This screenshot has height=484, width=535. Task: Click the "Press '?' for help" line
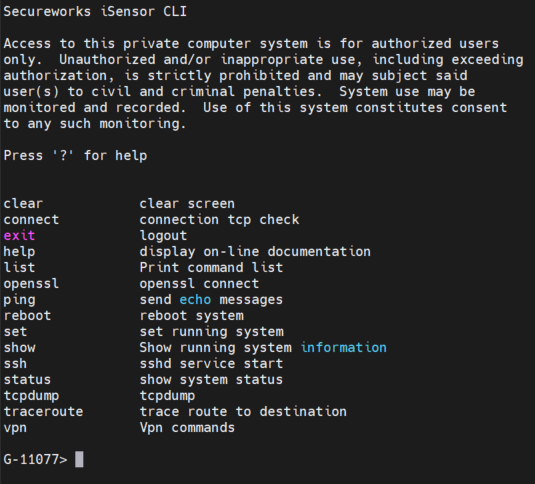coord(75,156)
